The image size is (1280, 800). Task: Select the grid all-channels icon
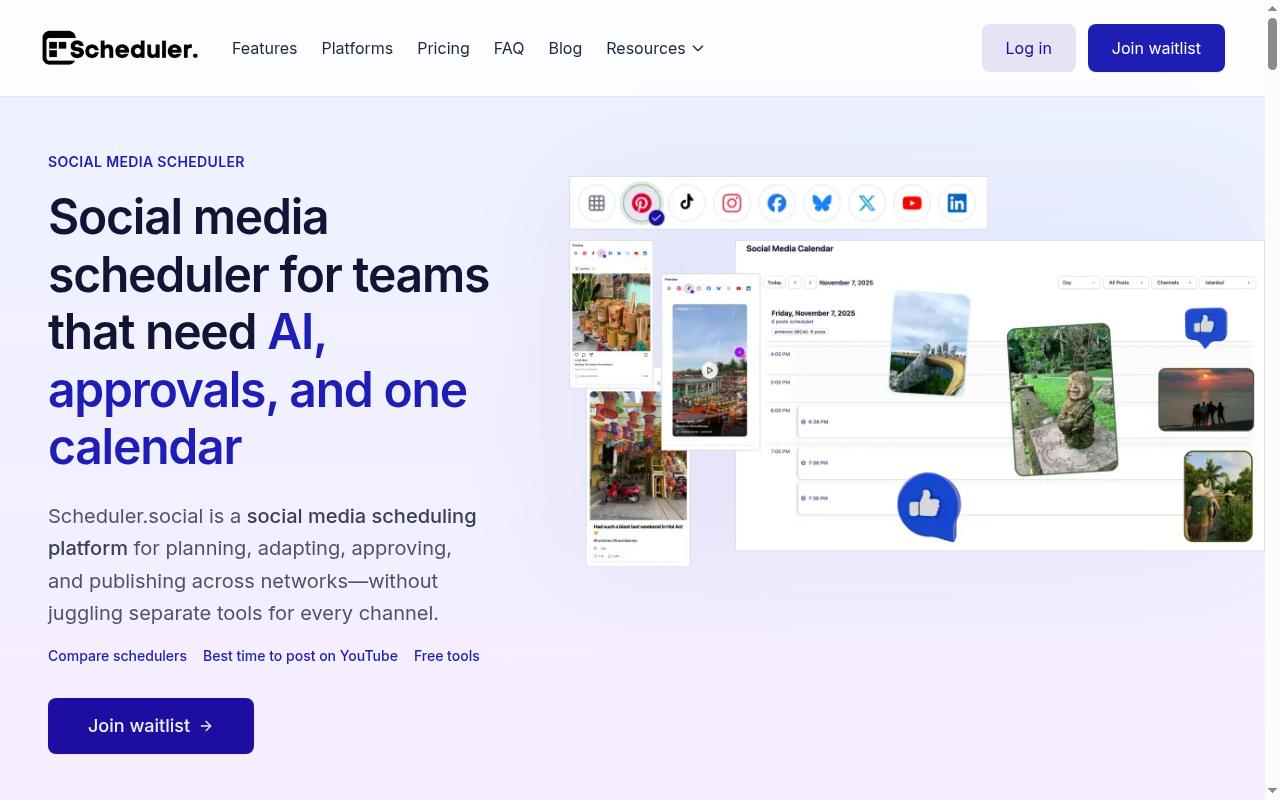click(x=597, y=203)
